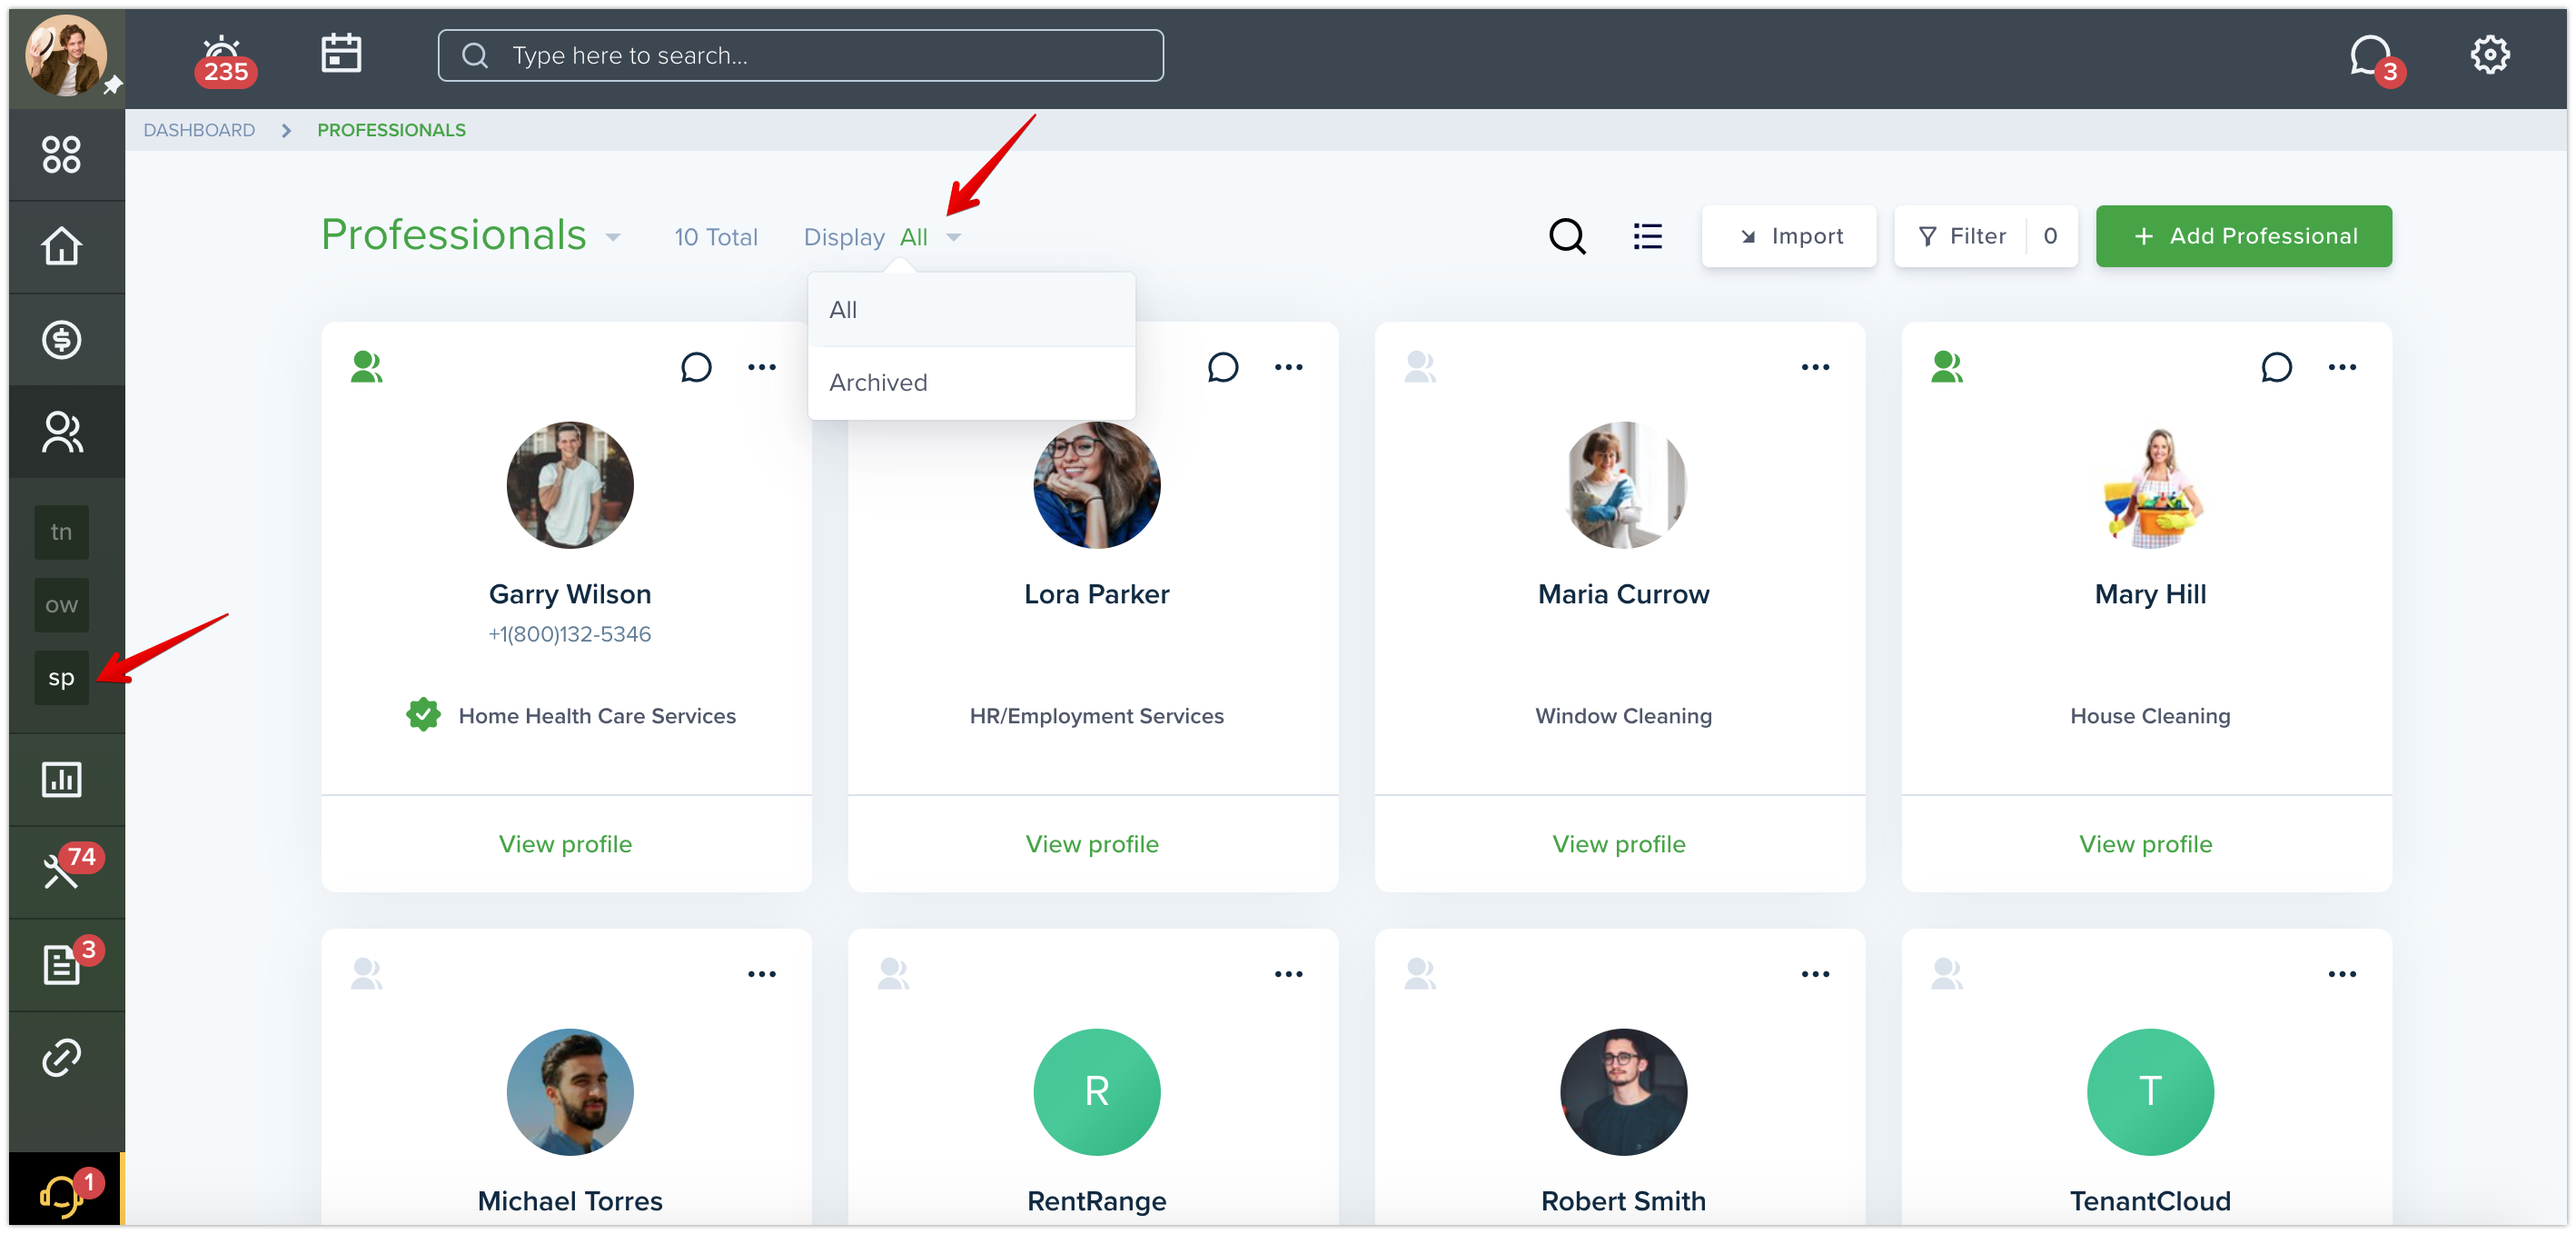Open more options on Lora Parker card
Screen dimensions: 2576x1234
pyautogui.click(x=1288, y=367)
